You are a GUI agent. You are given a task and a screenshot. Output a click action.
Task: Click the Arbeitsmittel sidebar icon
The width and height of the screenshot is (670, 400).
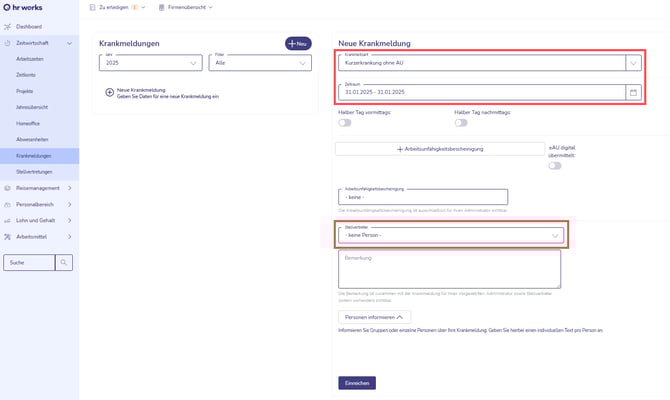tap(8, 237)
